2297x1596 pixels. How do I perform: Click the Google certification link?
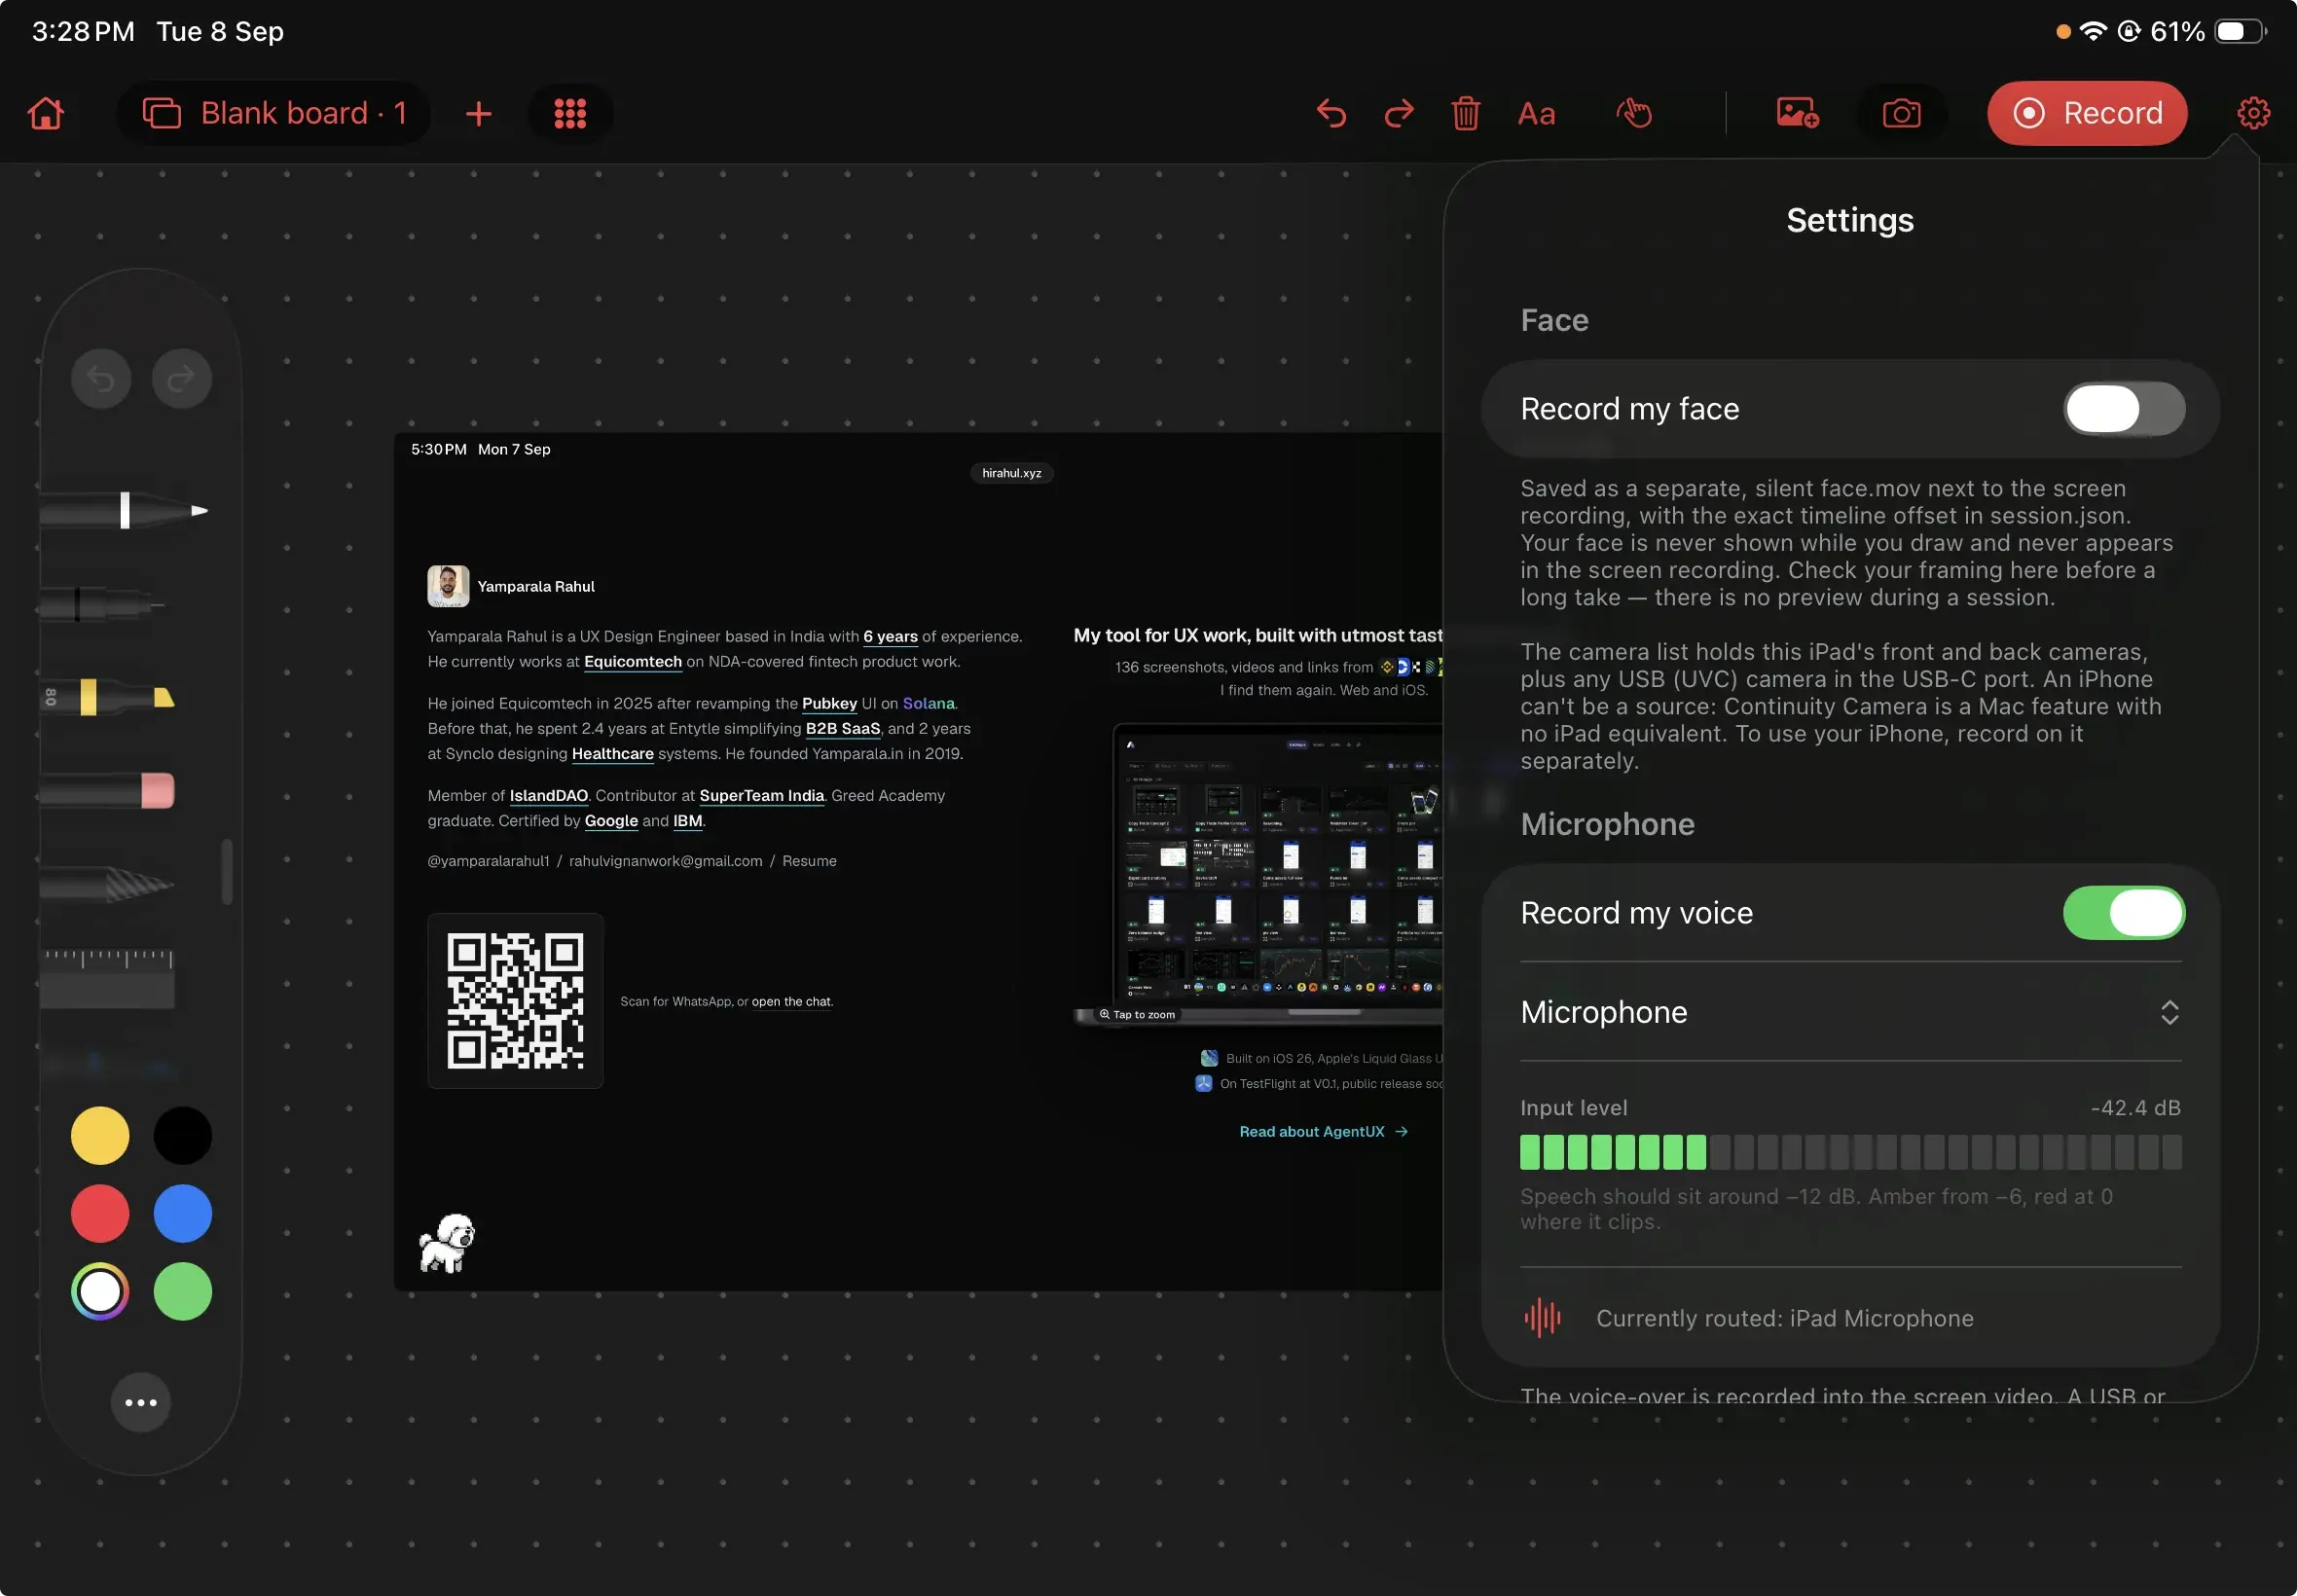pyautogui.click(x=611, y=821)
